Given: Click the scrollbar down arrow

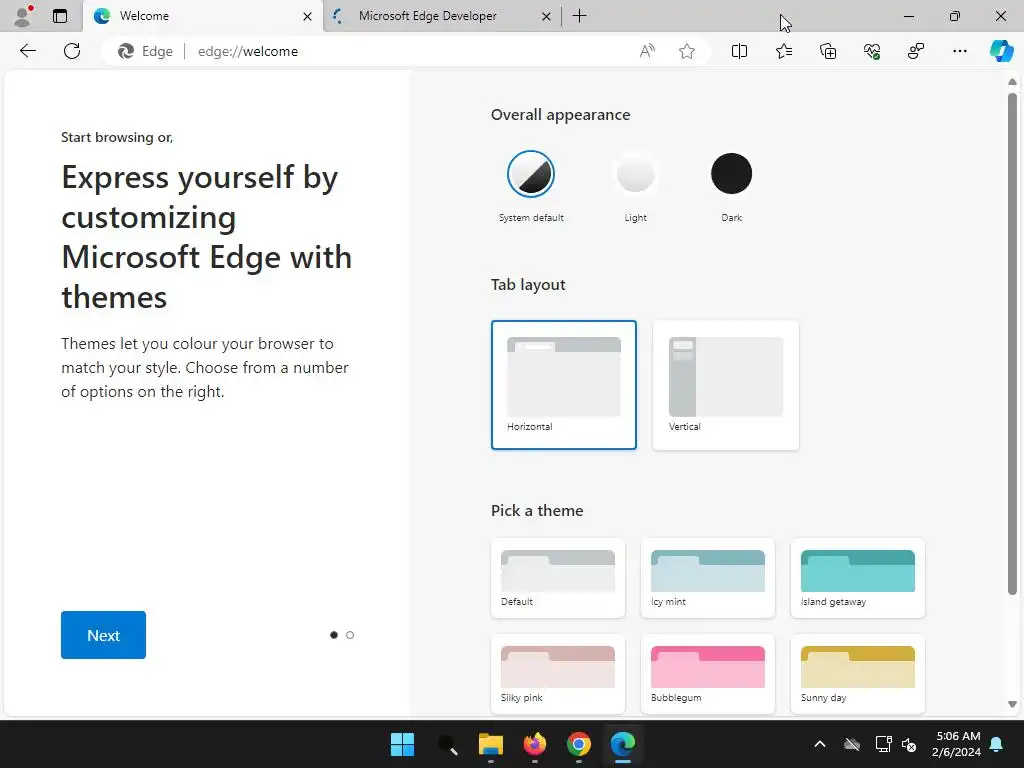Looking at the screenshot, I should (x=1012, y=705).
